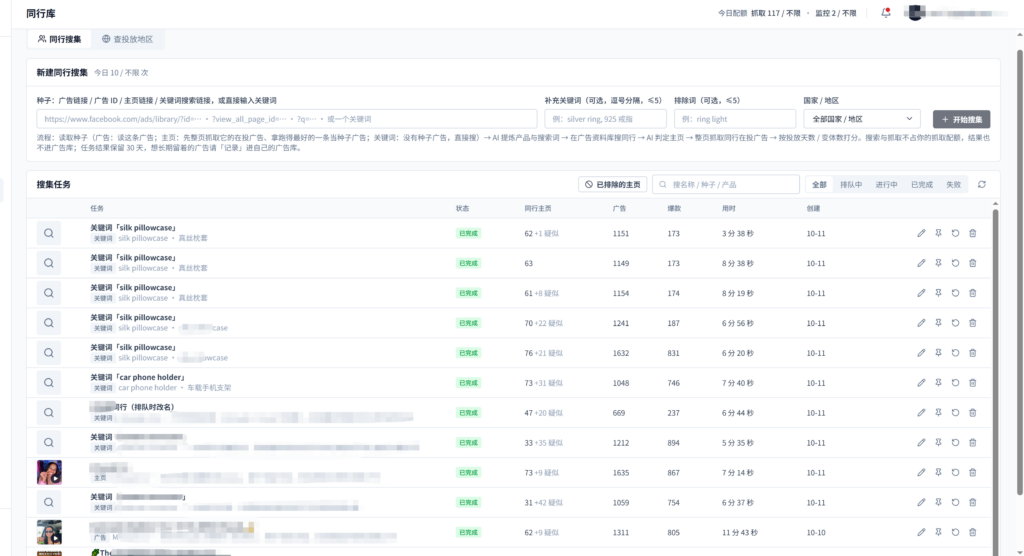Focus the seed link or keyword input
This screenshot has height=556, width=1024.
[x=287, y=119]
